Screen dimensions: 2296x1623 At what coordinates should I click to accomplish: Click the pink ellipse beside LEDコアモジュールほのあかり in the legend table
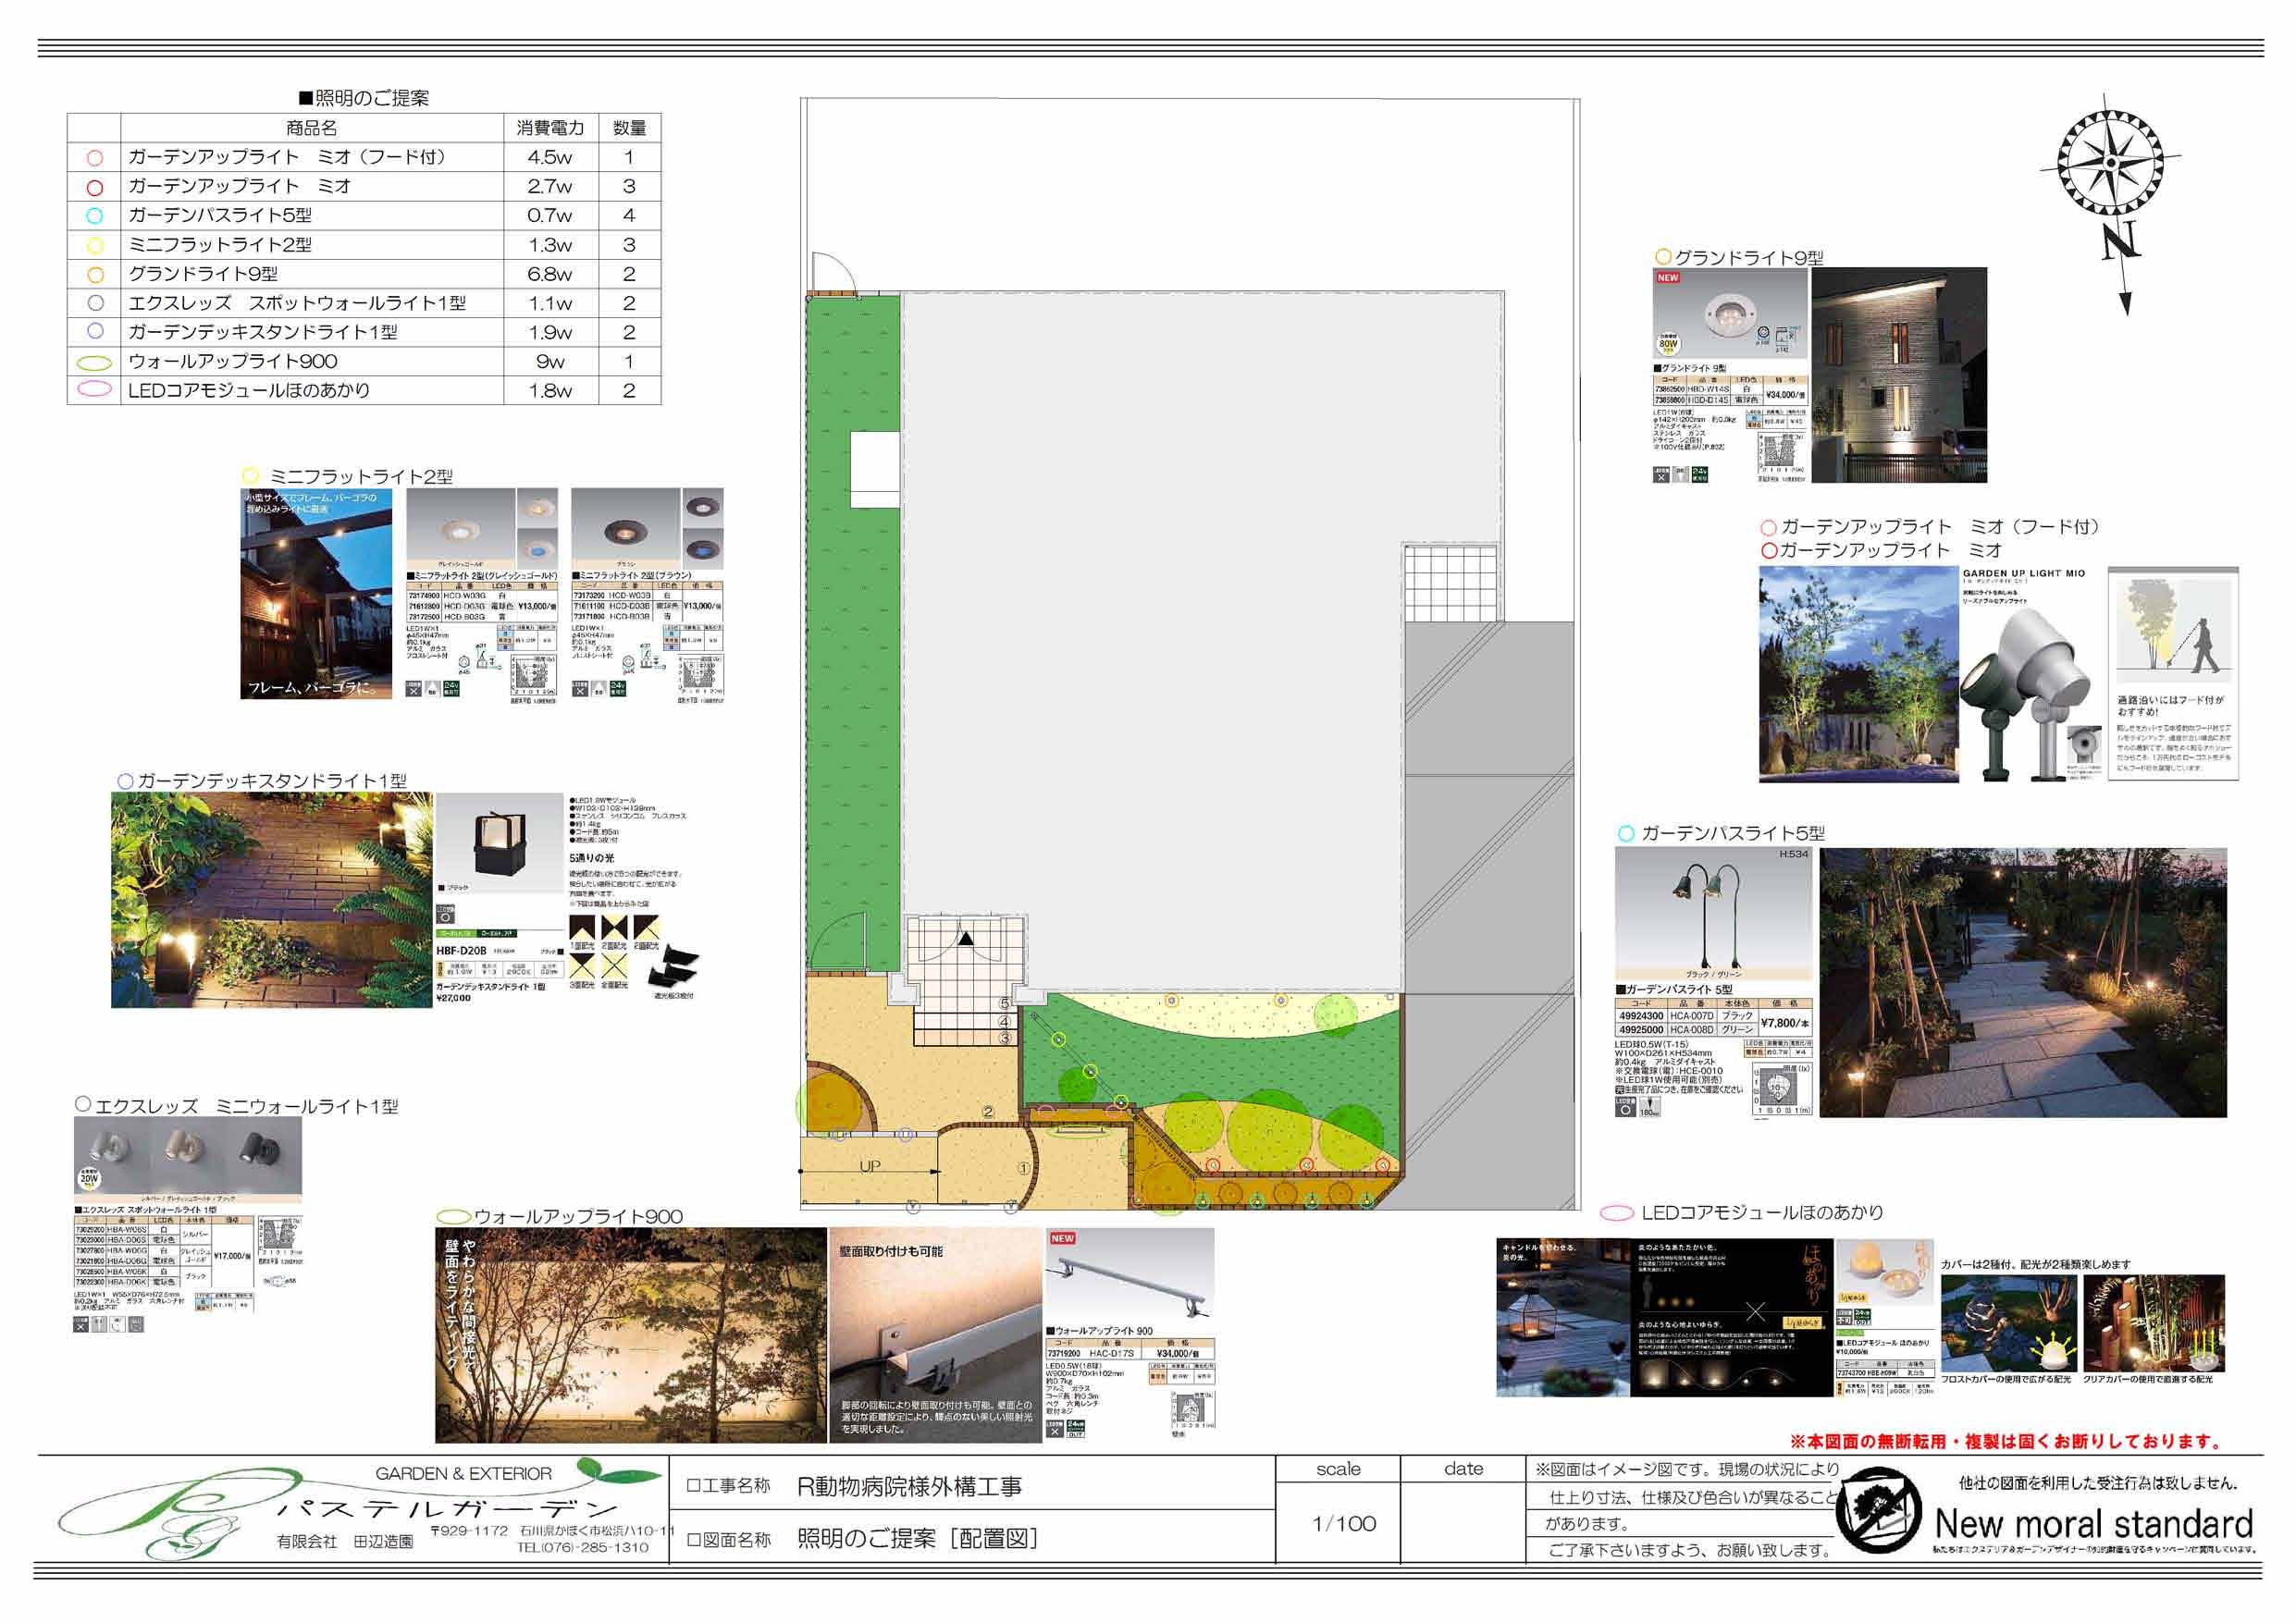coord(94,391)
